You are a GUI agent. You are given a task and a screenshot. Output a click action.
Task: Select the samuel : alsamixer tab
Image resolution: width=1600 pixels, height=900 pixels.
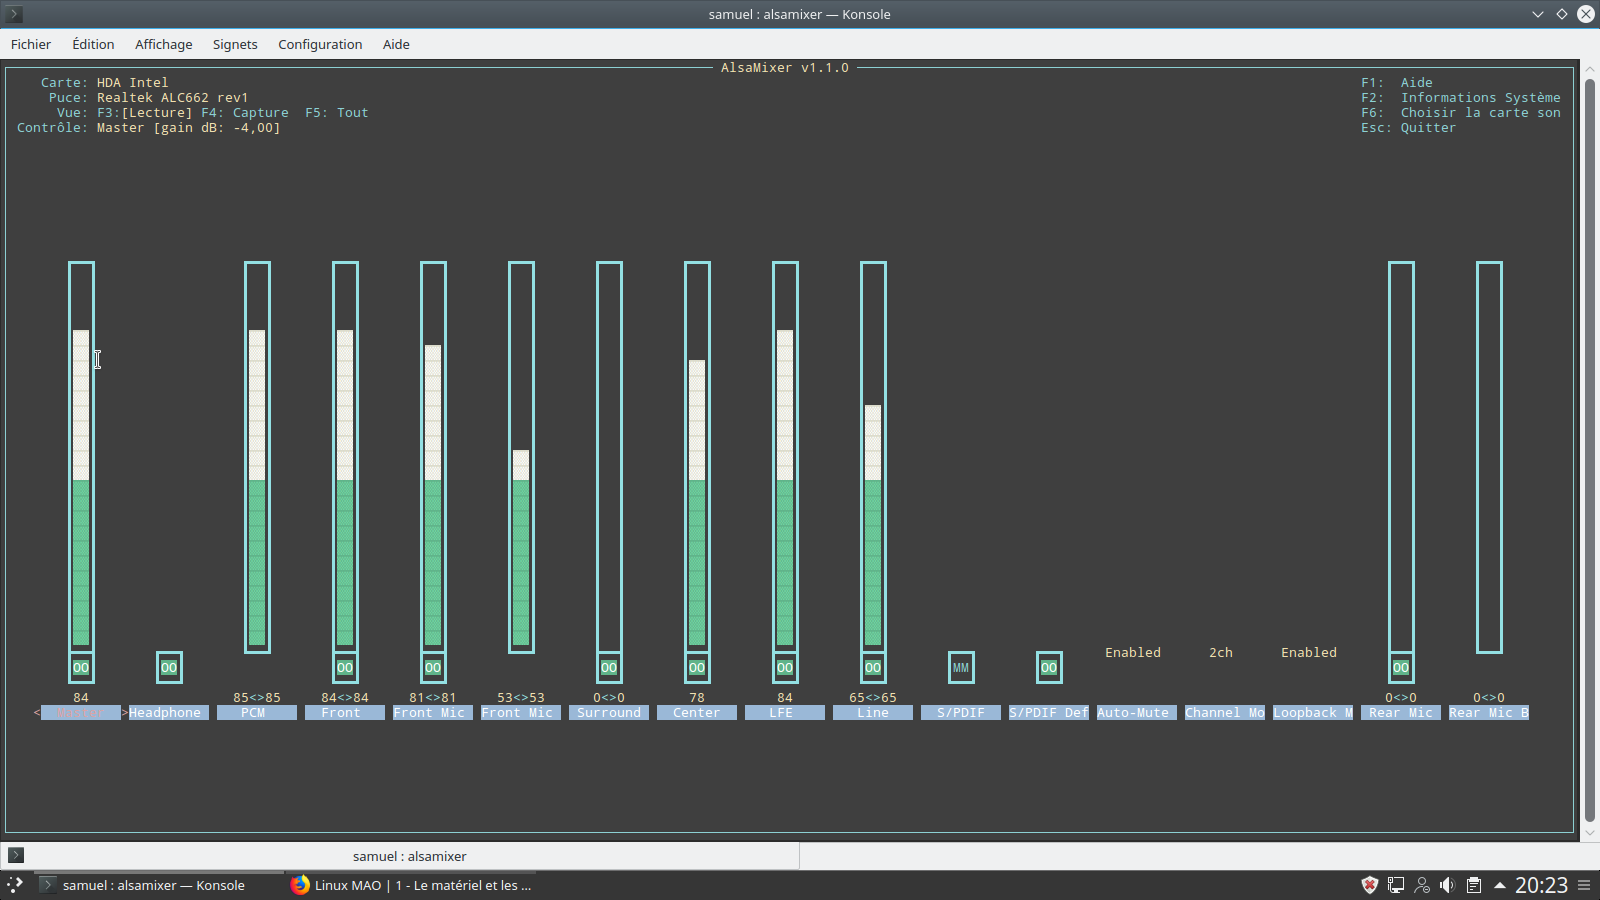pos(400,856)
